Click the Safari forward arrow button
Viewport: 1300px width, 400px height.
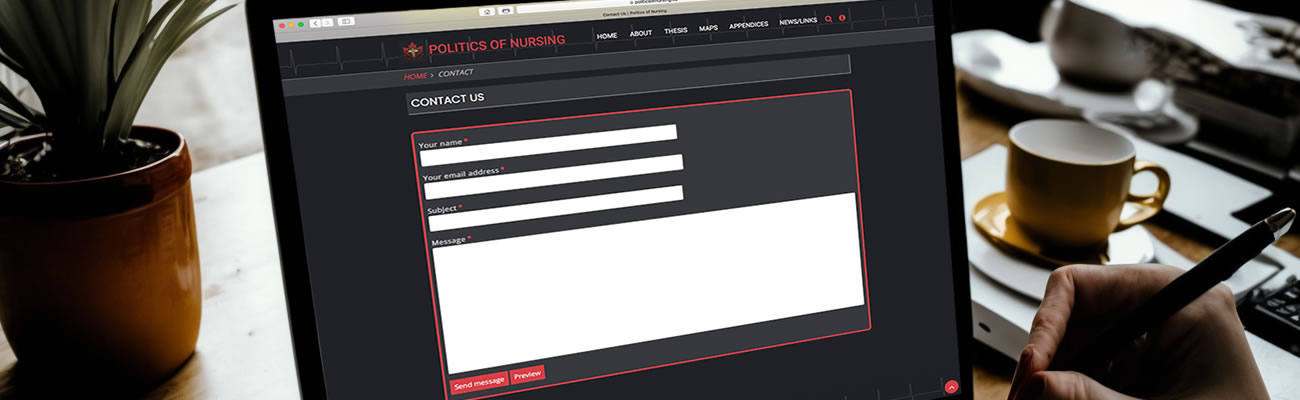click(327, 22)
